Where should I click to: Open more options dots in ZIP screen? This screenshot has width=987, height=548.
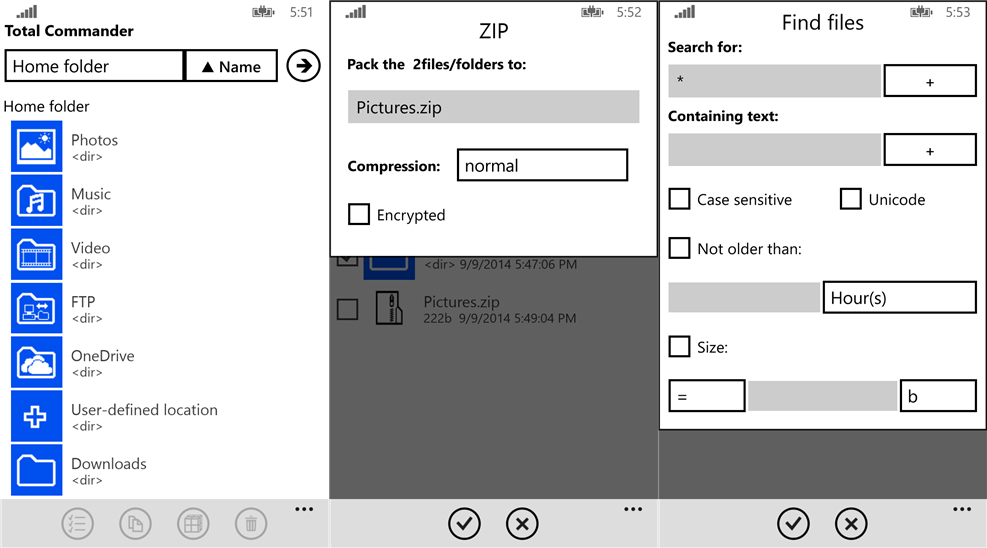[x=633, y=509]
